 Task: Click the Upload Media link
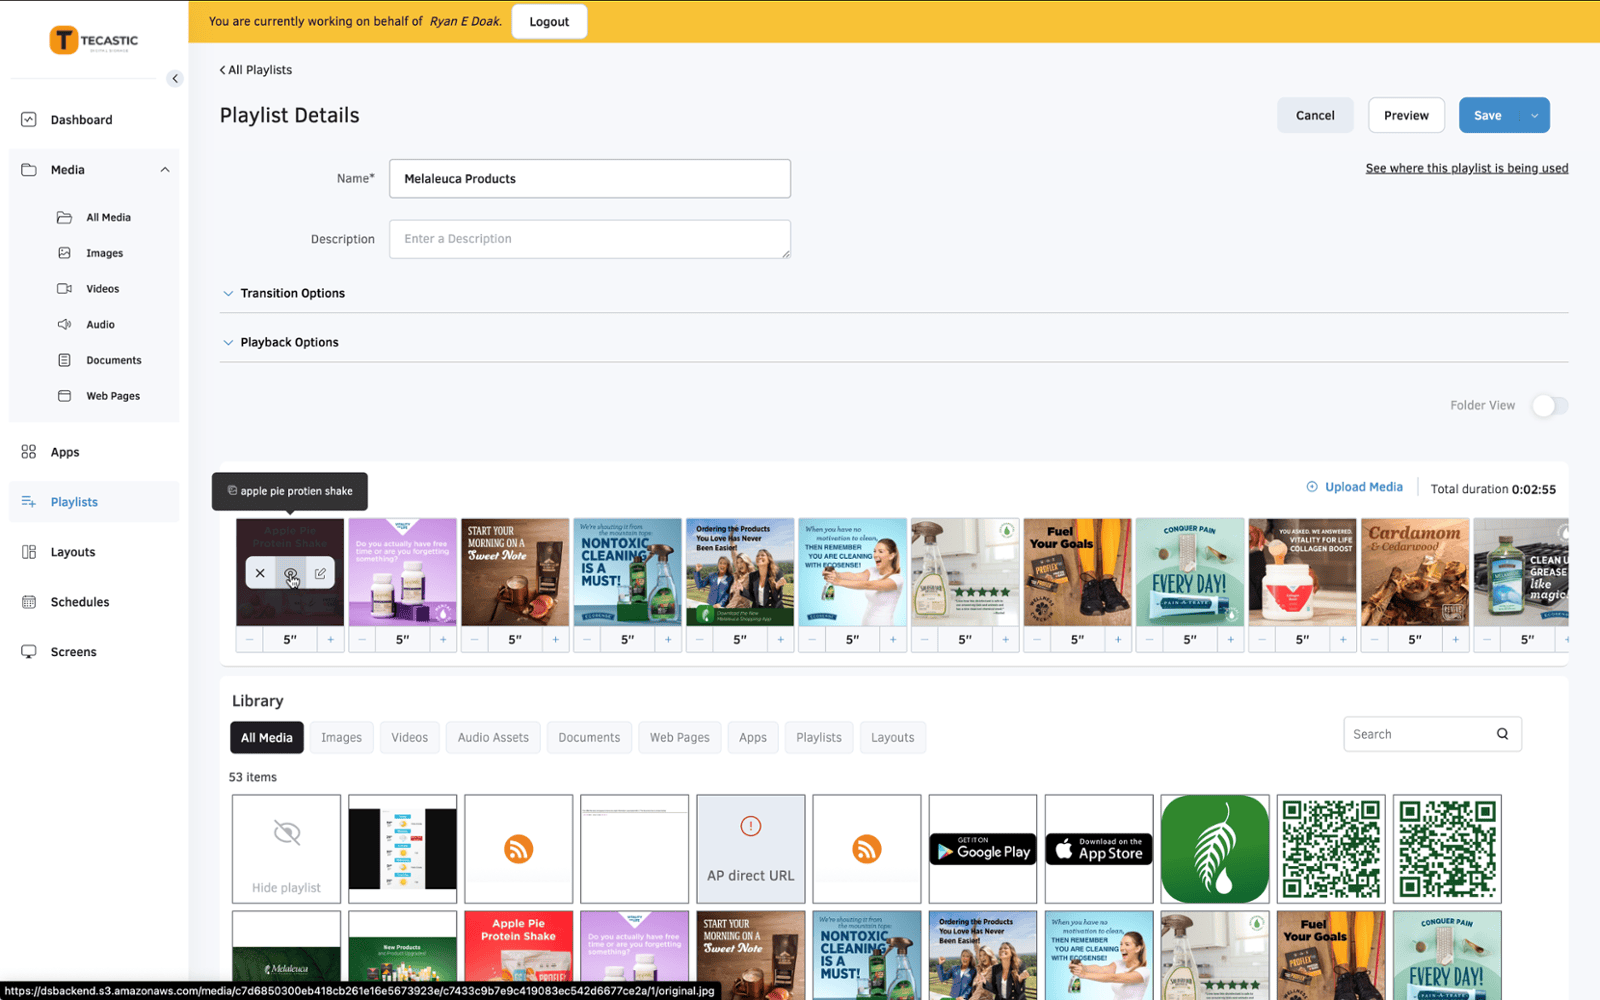pos(1363,487)
